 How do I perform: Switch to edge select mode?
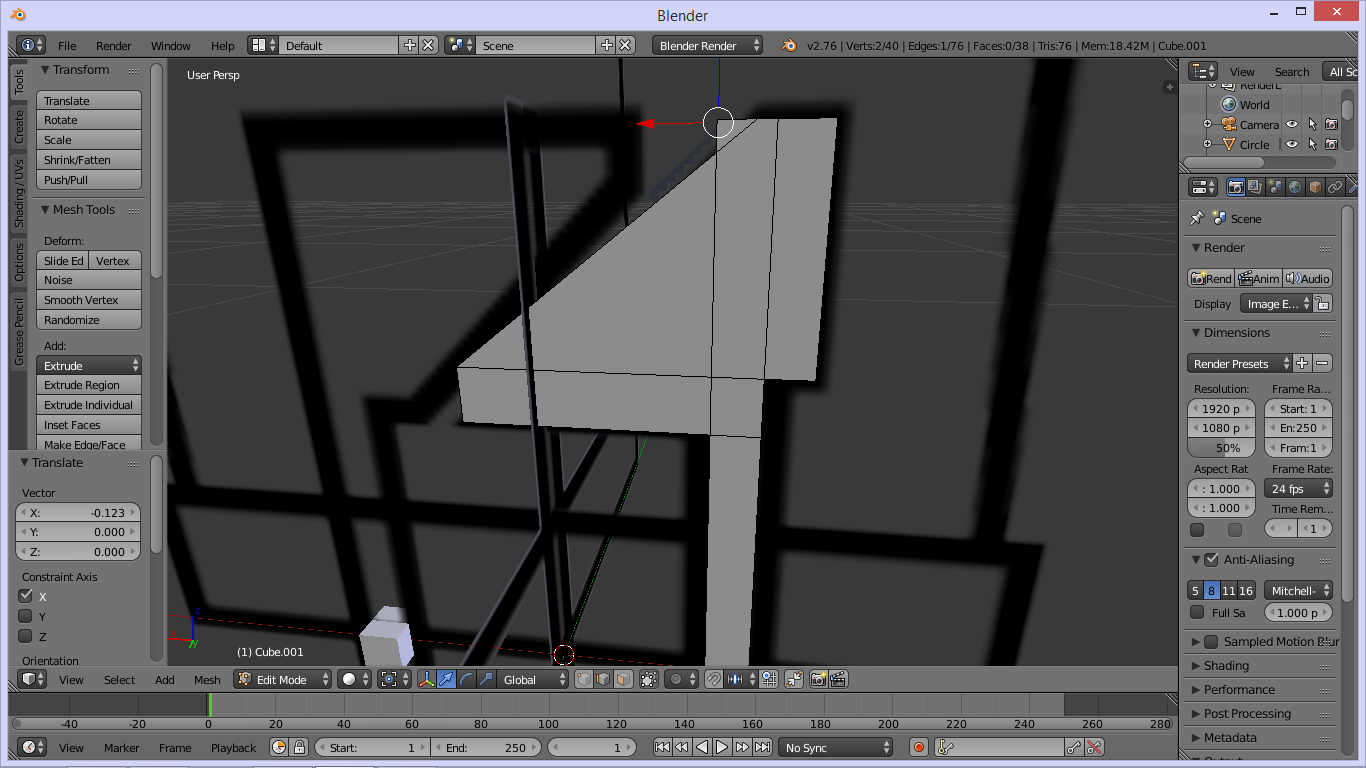coord(603,679)
